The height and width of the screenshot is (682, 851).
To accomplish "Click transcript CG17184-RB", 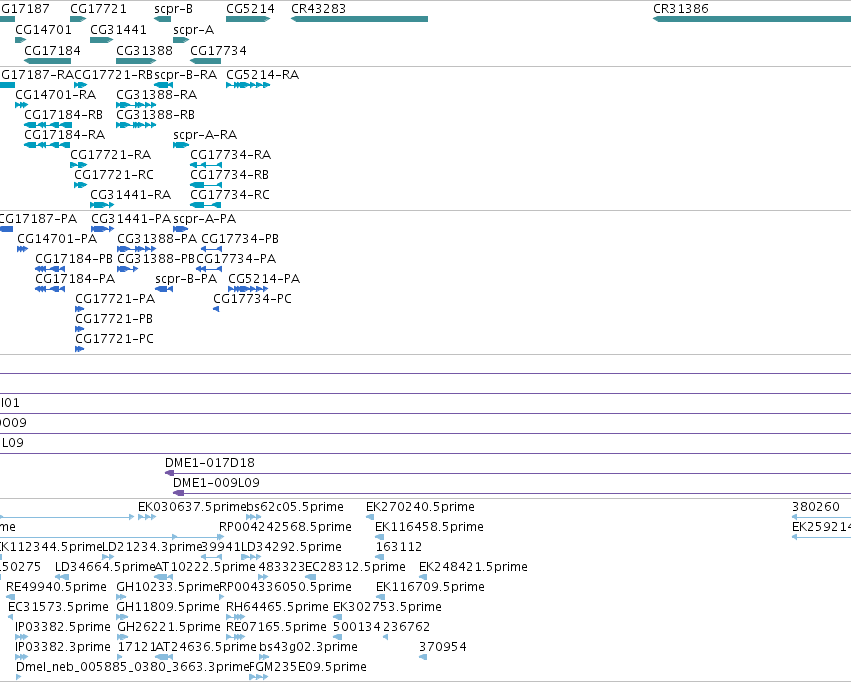I will point(48,125).
